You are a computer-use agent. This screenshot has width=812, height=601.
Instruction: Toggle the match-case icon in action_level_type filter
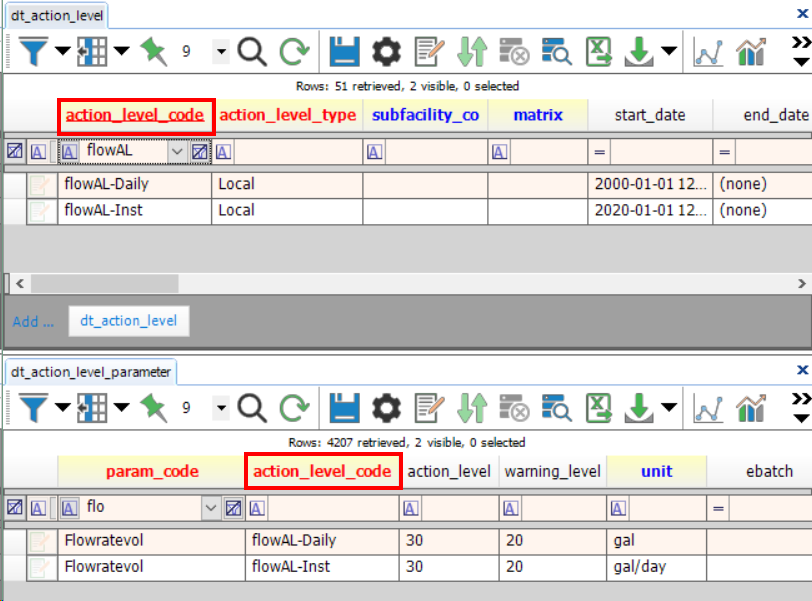224,152
